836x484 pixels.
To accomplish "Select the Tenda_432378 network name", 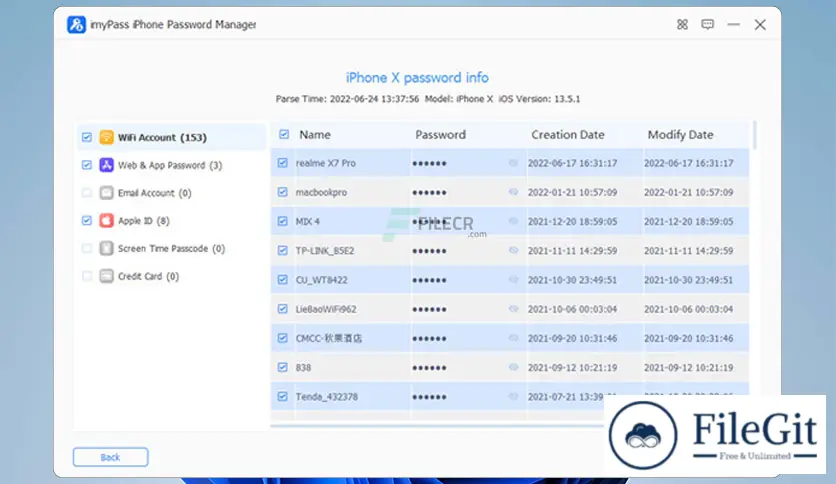I will pyautogui.click(x=326, y=397).
